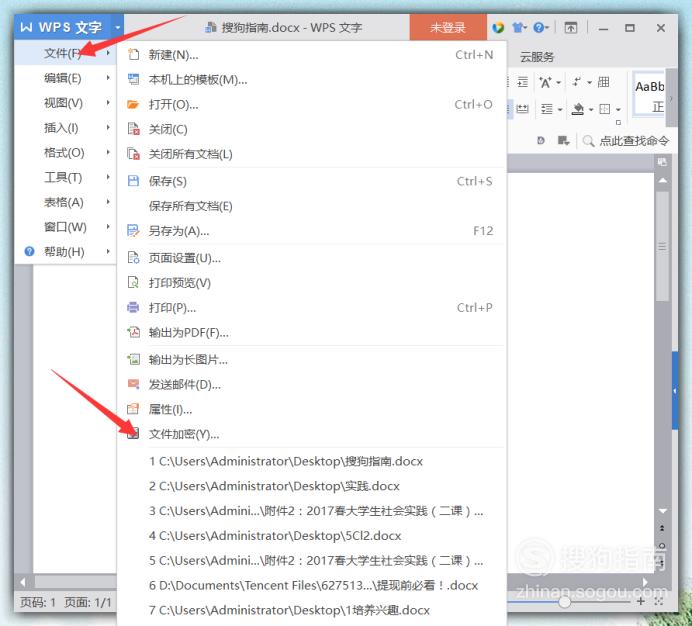Click the 发送邮件(D) envelope icon
This screenshot has height=626, width=692.
pos(133,384)
